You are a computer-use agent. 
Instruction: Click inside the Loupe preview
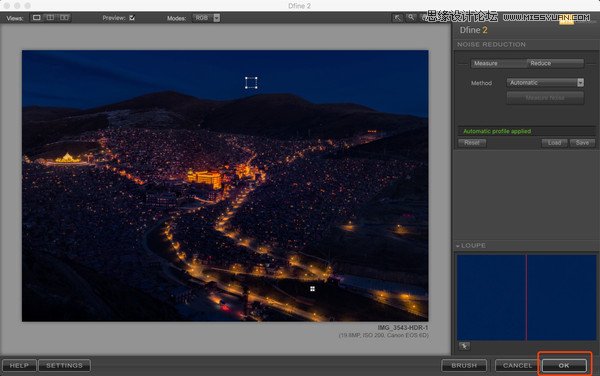[x=526, y=298]
